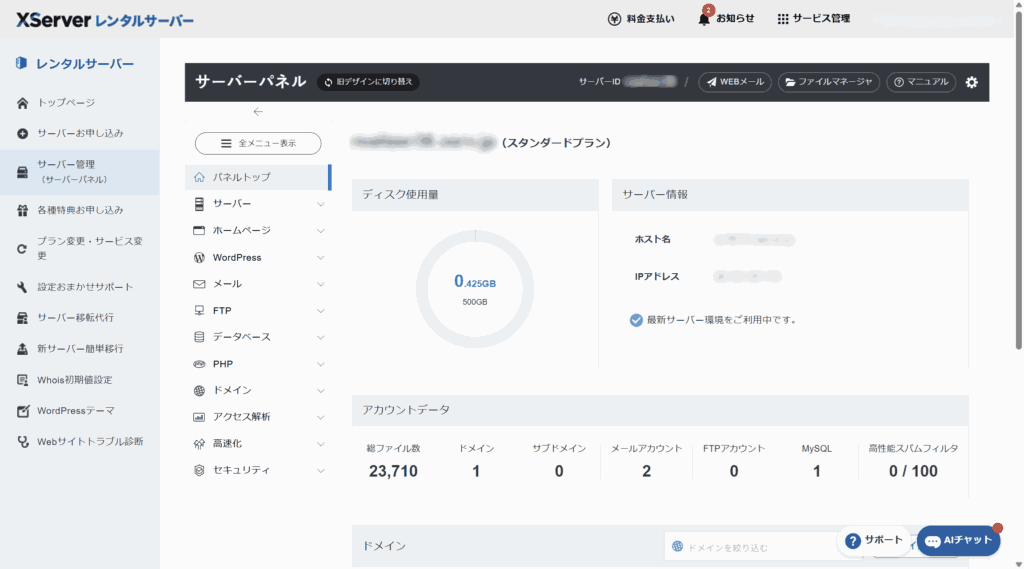The height and width of the screenshot is (569, 1024).
Task: Expand the WordPress menu section
Action: pos(258,257)
